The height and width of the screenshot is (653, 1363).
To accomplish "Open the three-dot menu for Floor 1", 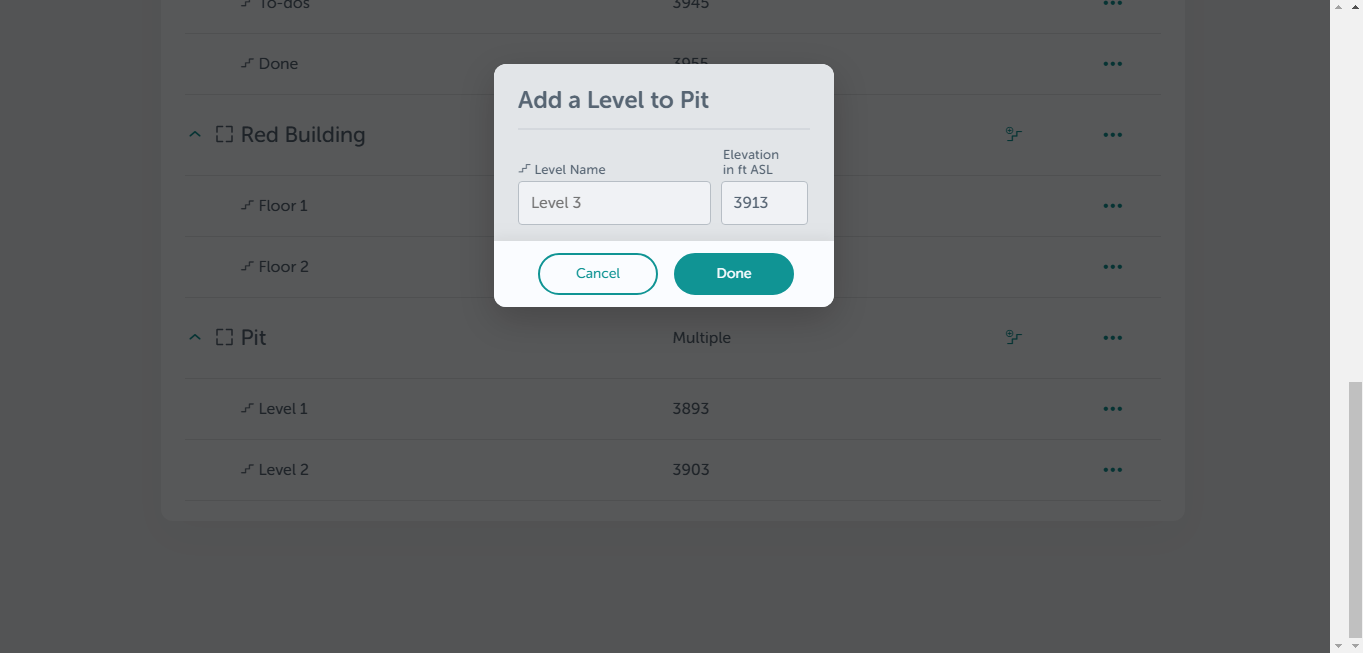I will [1112, 206].
